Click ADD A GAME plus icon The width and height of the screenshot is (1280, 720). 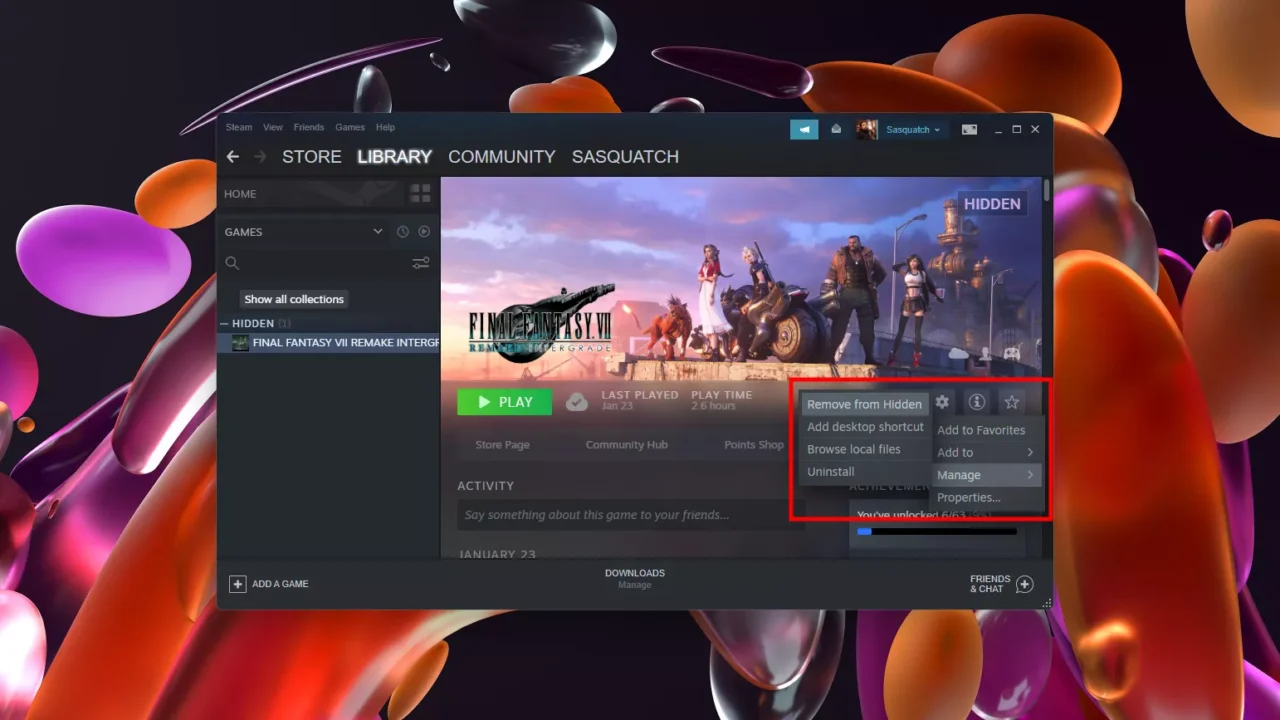pyautogui.click(x=237, y=584)
